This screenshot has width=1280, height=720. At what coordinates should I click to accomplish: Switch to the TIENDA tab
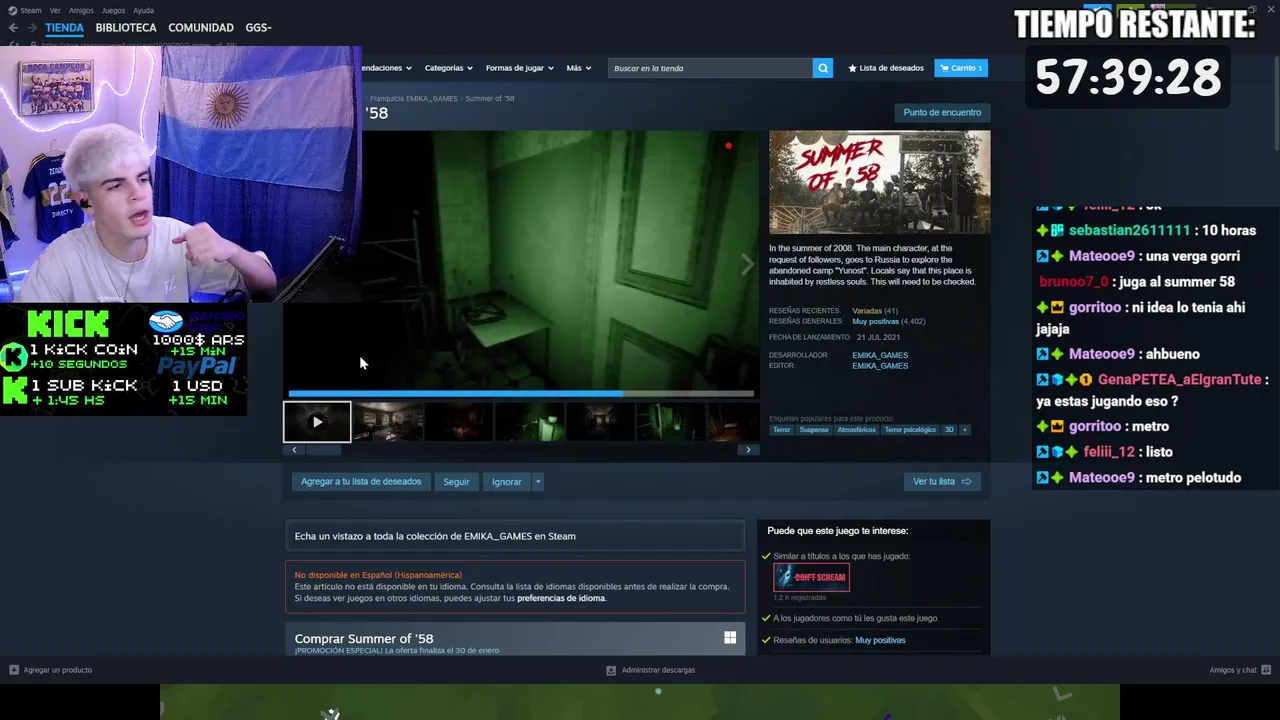(64, 28)
